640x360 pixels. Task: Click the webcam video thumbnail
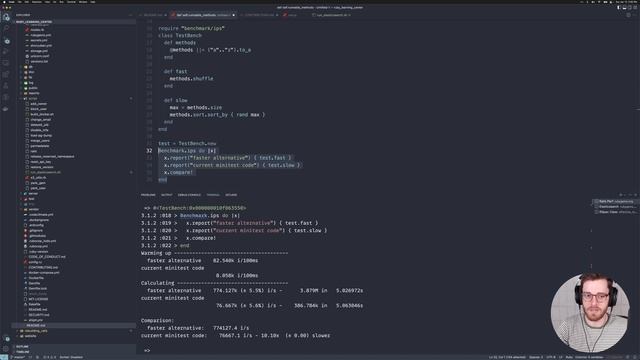(x=590, y=313)
